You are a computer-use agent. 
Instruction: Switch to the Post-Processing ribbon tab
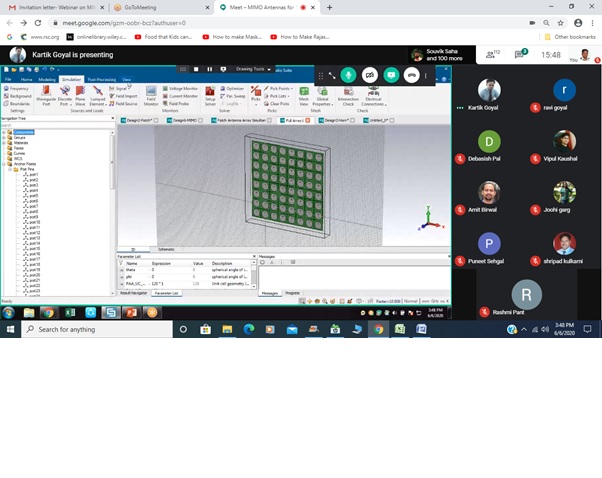point(100,79)
